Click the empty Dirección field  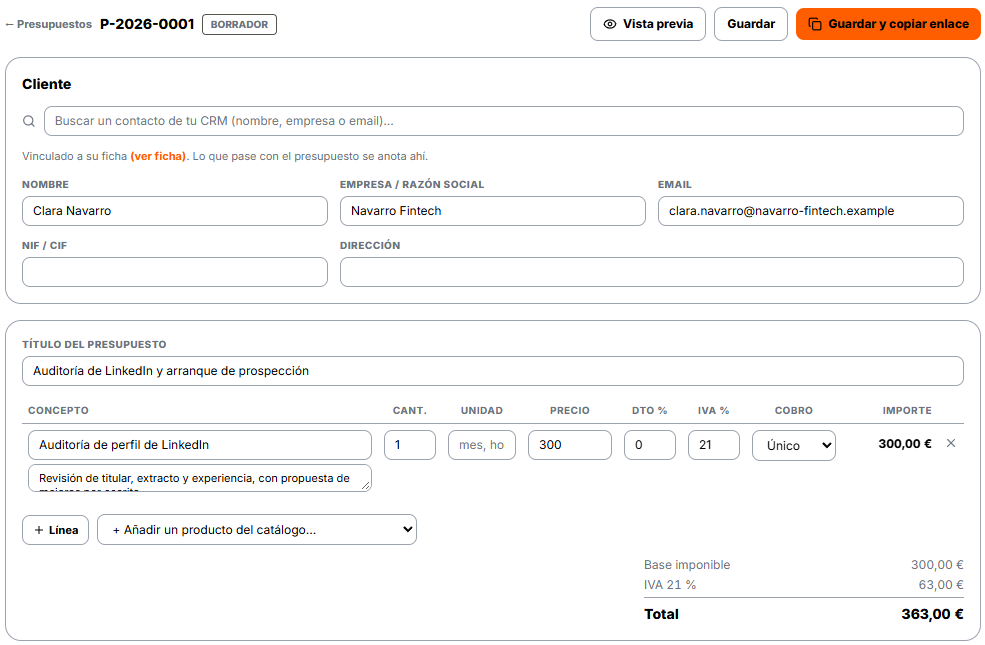tap(651, 272)
